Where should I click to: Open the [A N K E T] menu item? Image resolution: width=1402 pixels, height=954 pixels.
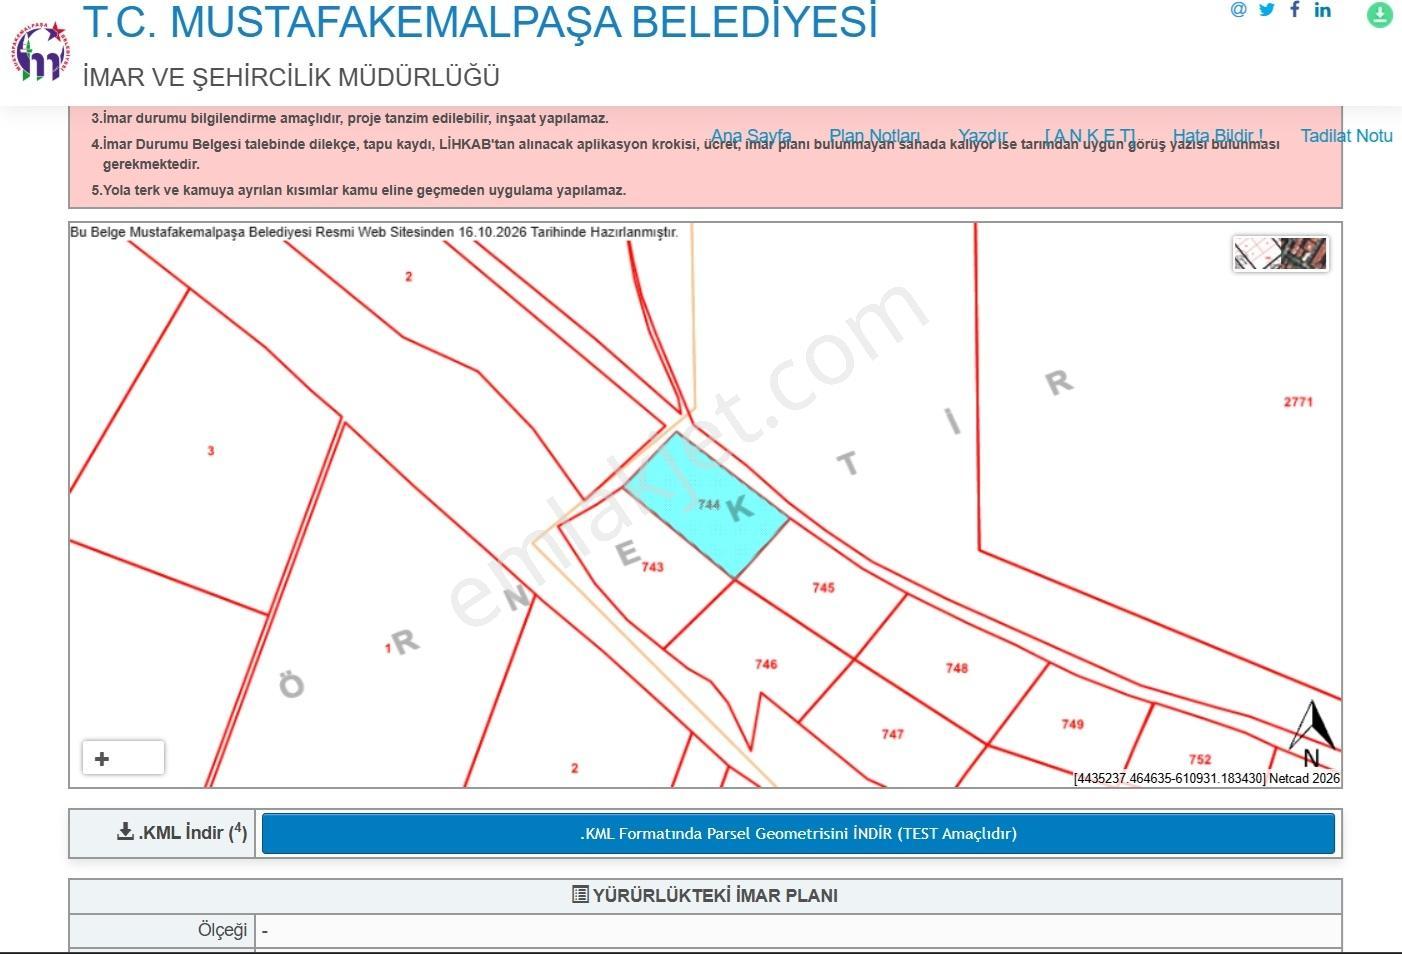[1090, 136]
